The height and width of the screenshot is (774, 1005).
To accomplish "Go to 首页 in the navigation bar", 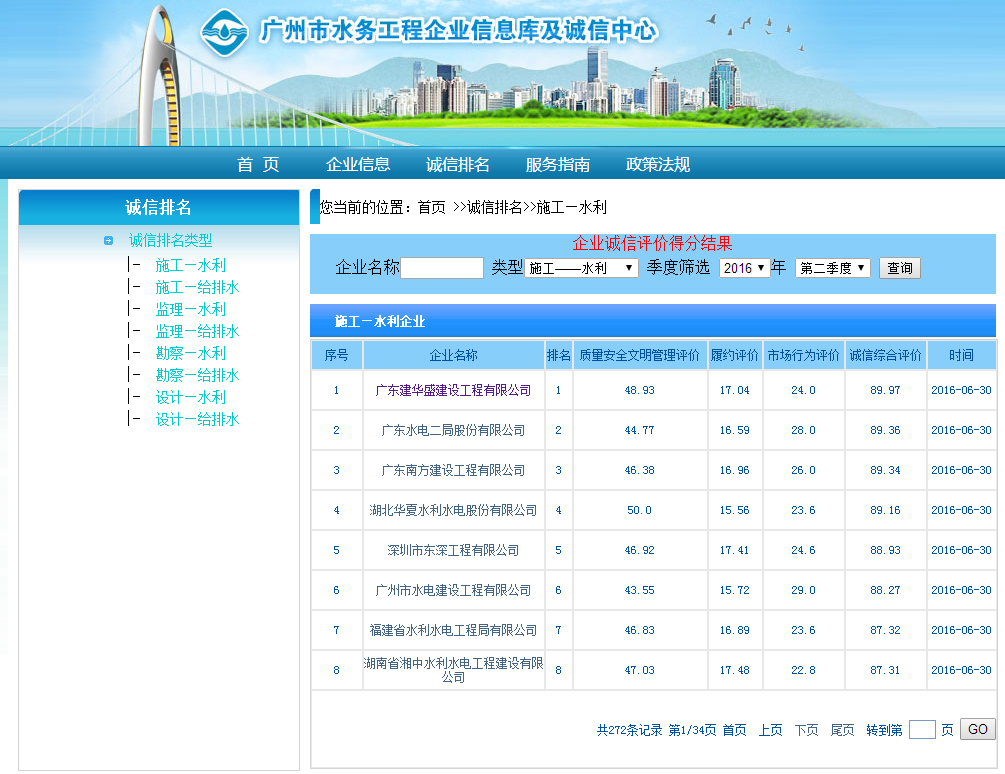I will pos(258,165).
